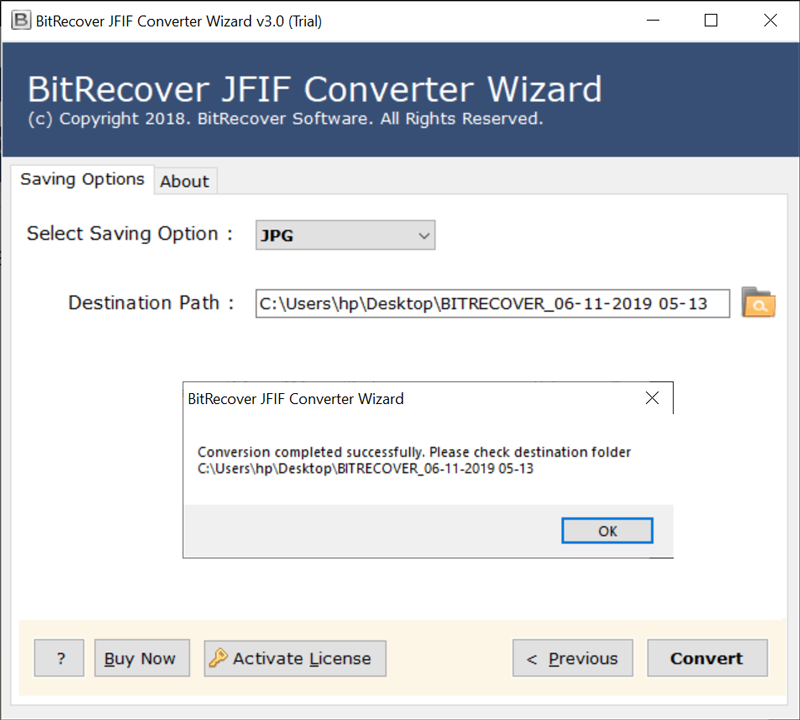Viewport: 800px width, 720px height.
Task: Click the destination path line in the dialog
Action: [x=365, y=468]
